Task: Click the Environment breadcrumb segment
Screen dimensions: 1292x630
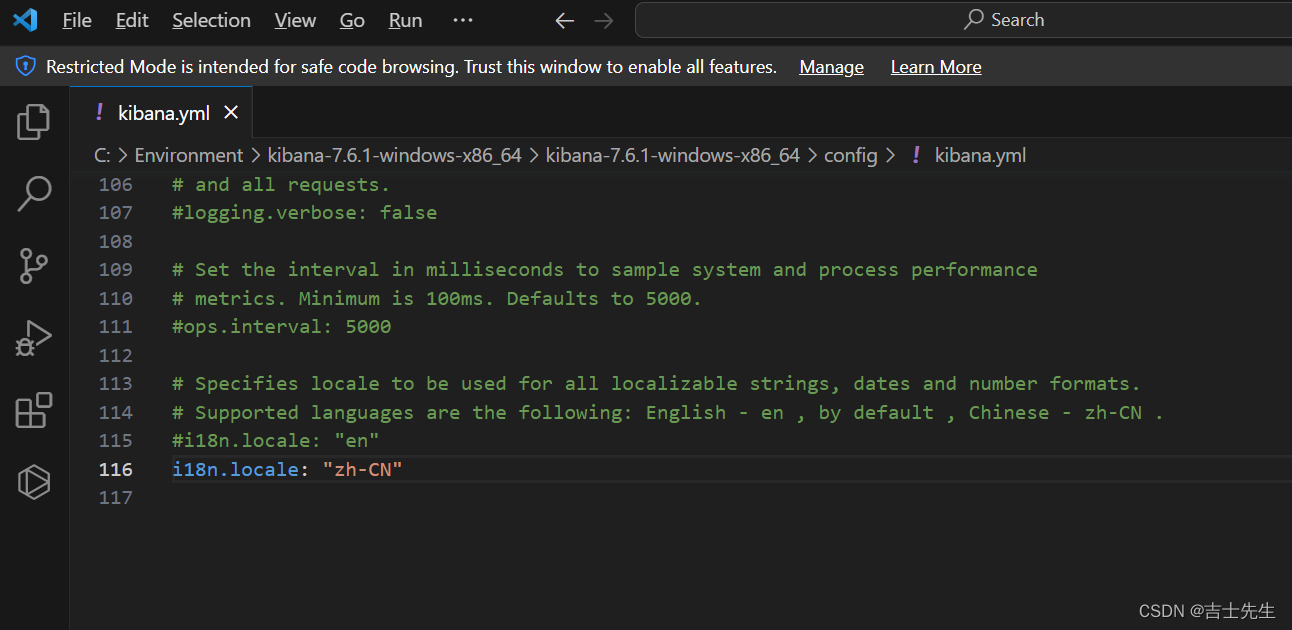Action: click(189, 155)
